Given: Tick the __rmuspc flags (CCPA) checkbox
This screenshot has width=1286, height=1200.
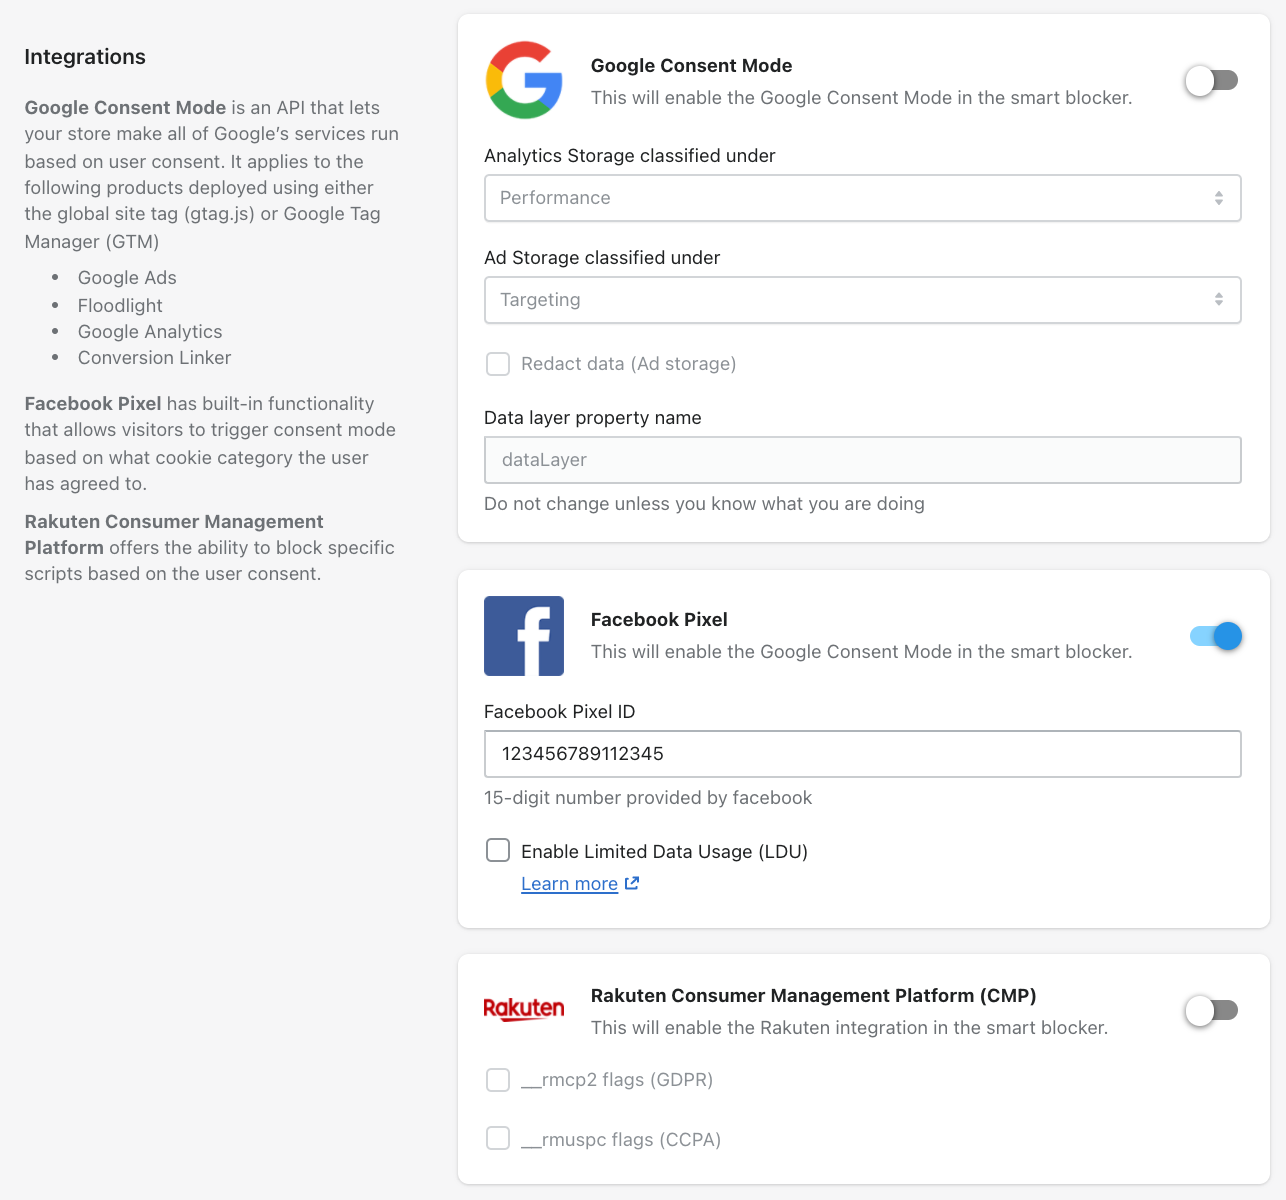Looking at the screenshot, I should (x=498, y=1139).
